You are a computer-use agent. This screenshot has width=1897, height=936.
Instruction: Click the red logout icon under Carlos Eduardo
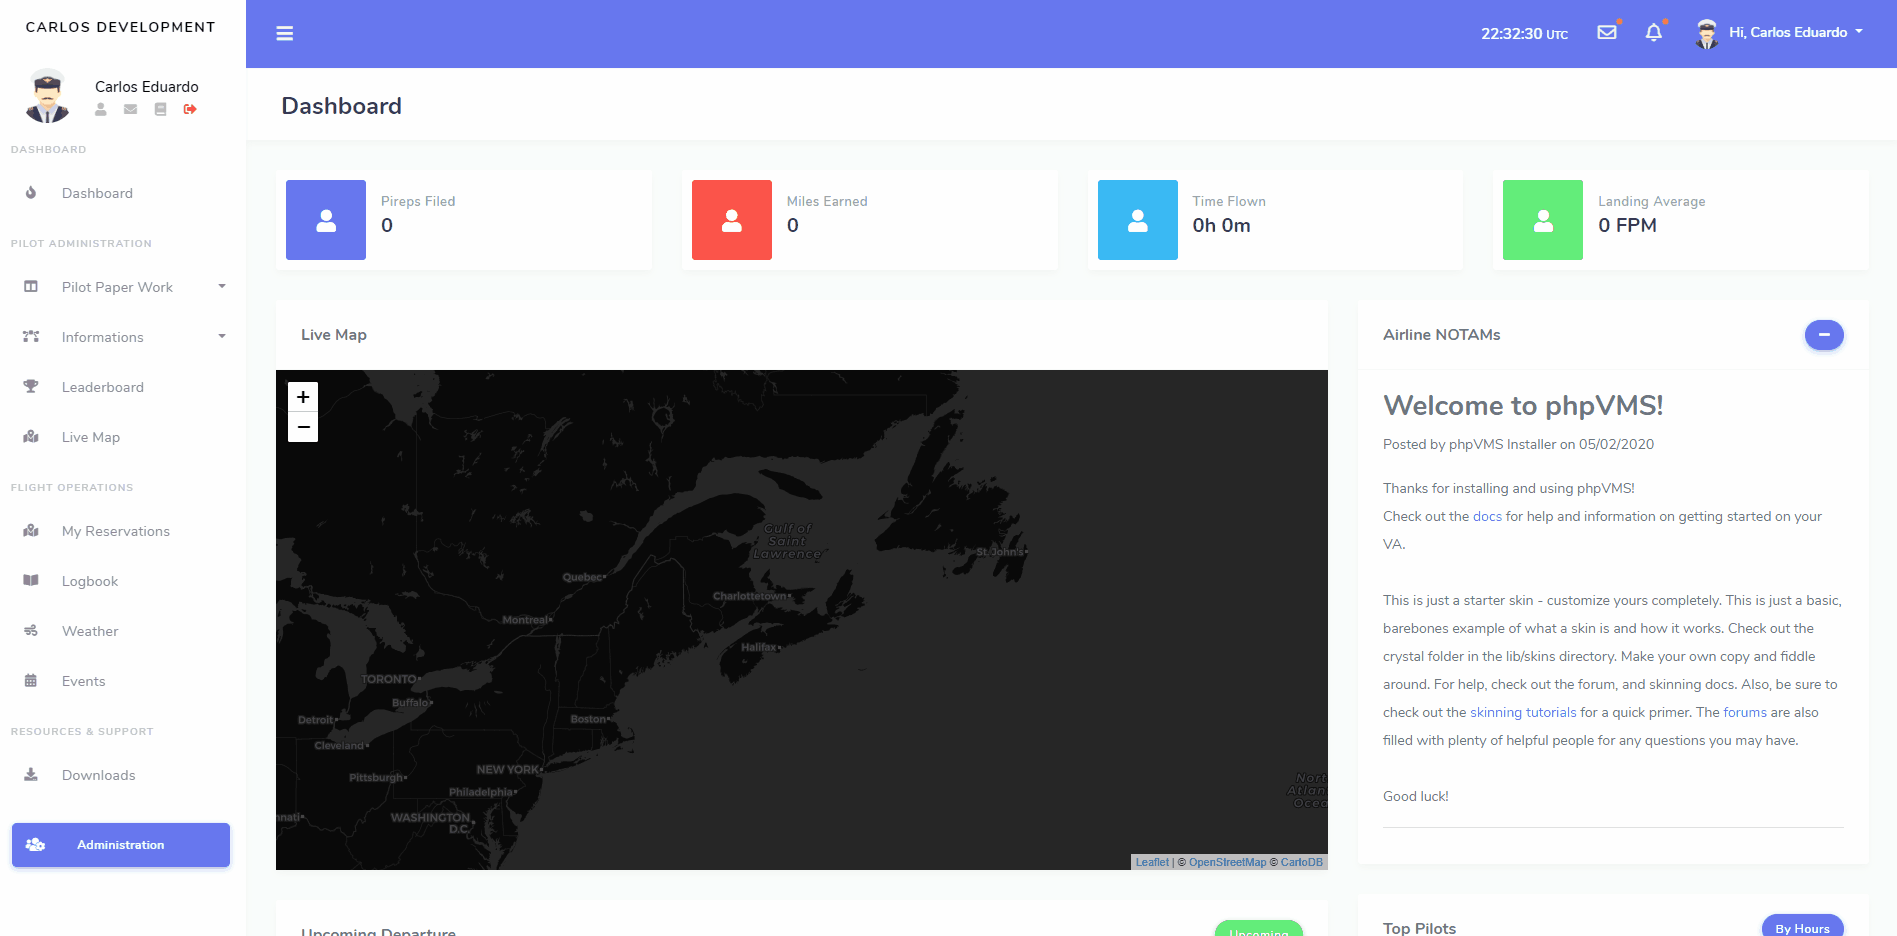click(190, 109)
